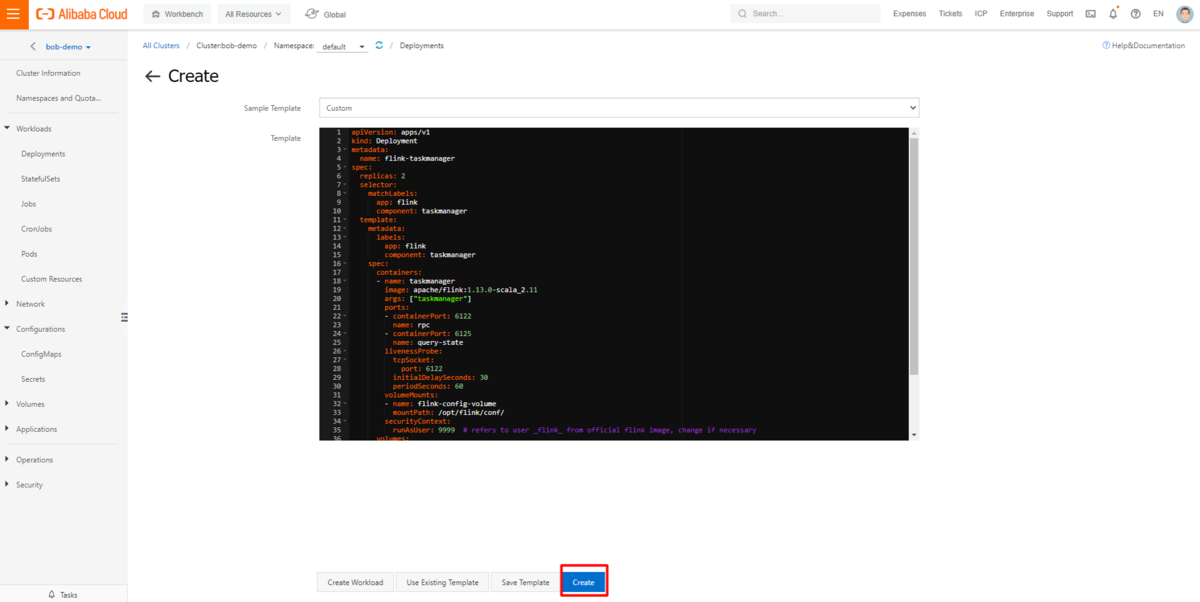The image size is (1200, 602).
Task: Open Help&Documentation link
Action: pos(1143,46)
